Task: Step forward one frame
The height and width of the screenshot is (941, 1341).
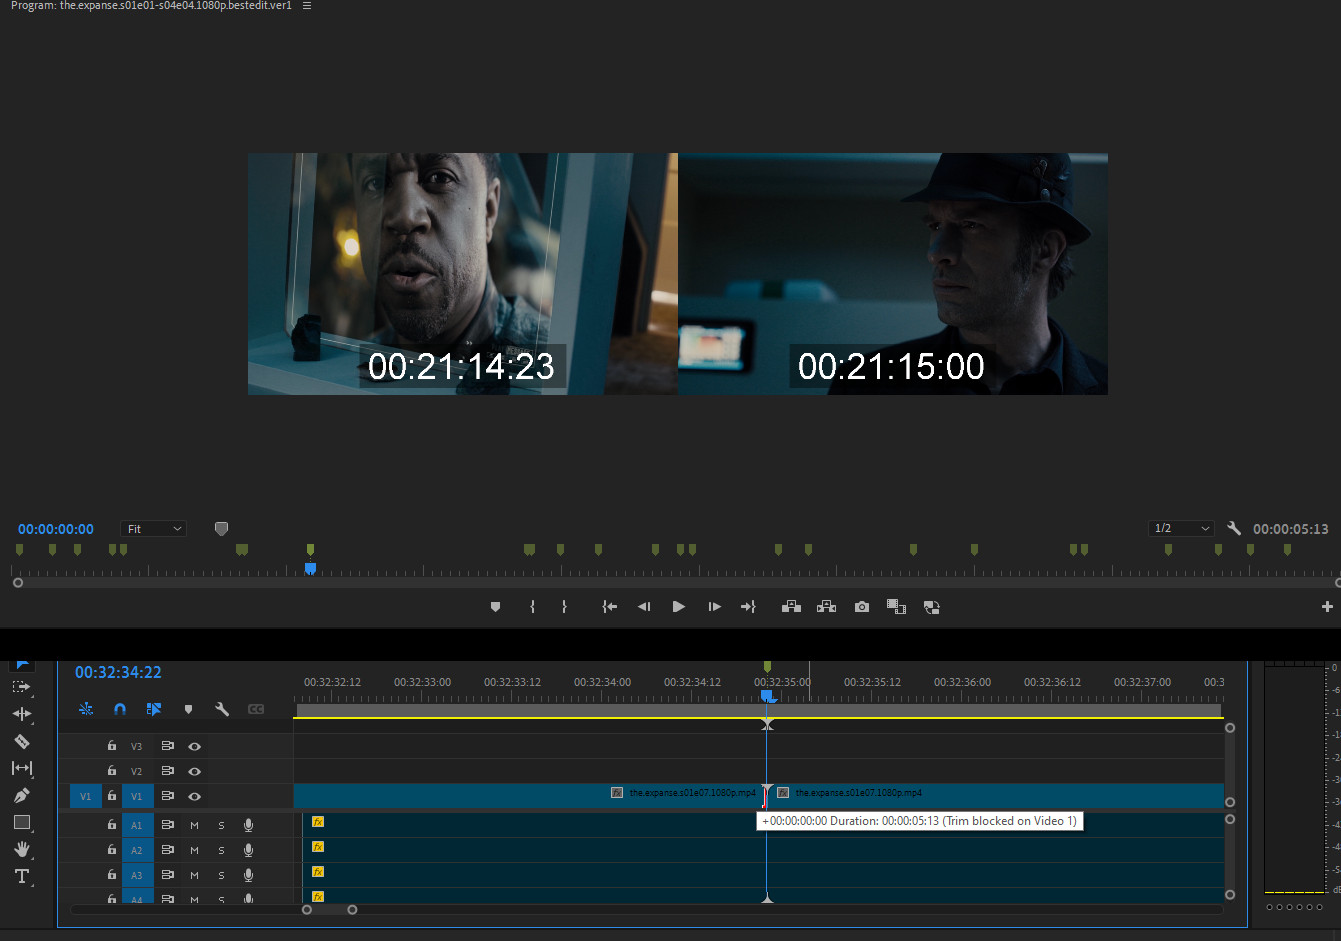Action: (714, 607)
